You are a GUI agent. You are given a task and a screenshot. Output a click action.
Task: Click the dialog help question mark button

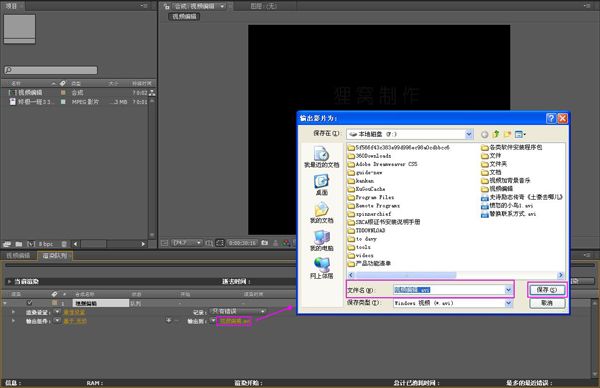551,118
